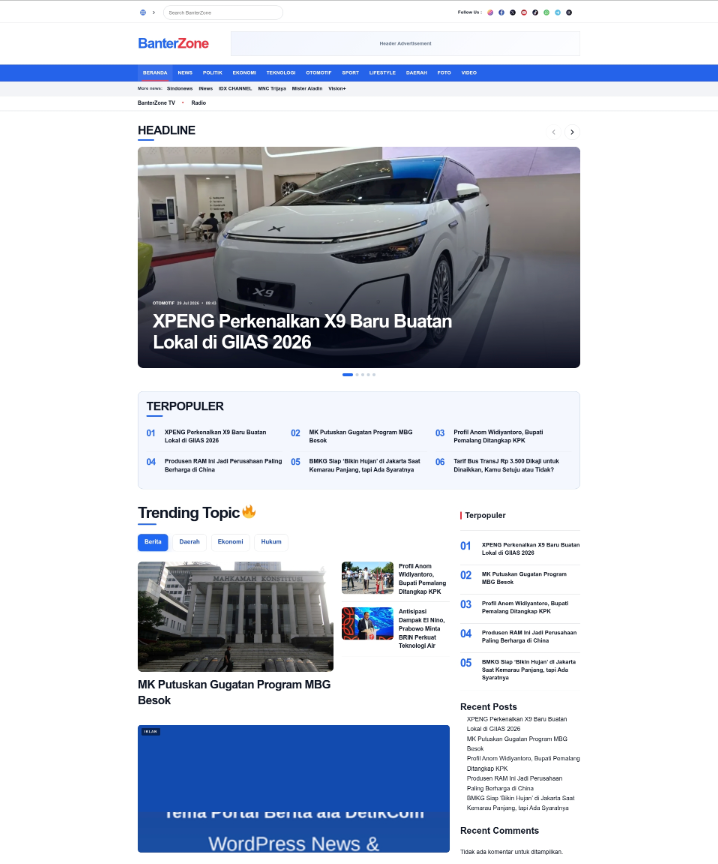Open Recent Posts link XPENG Perkenalkan X9

click(x=517, y=724)
